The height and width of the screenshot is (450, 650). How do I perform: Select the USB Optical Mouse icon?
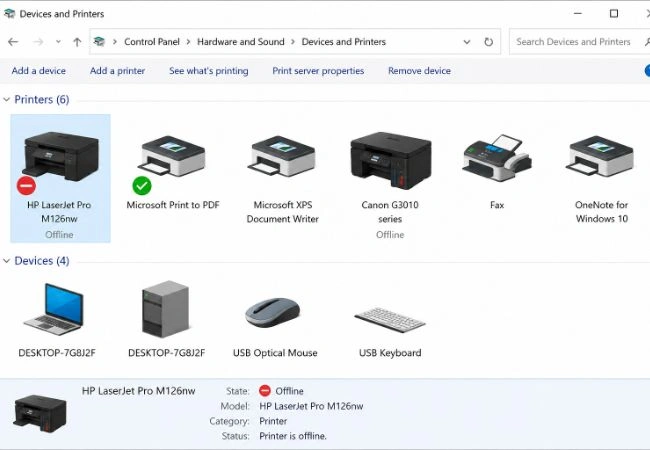pyautogui.click(x=272, y=312)
